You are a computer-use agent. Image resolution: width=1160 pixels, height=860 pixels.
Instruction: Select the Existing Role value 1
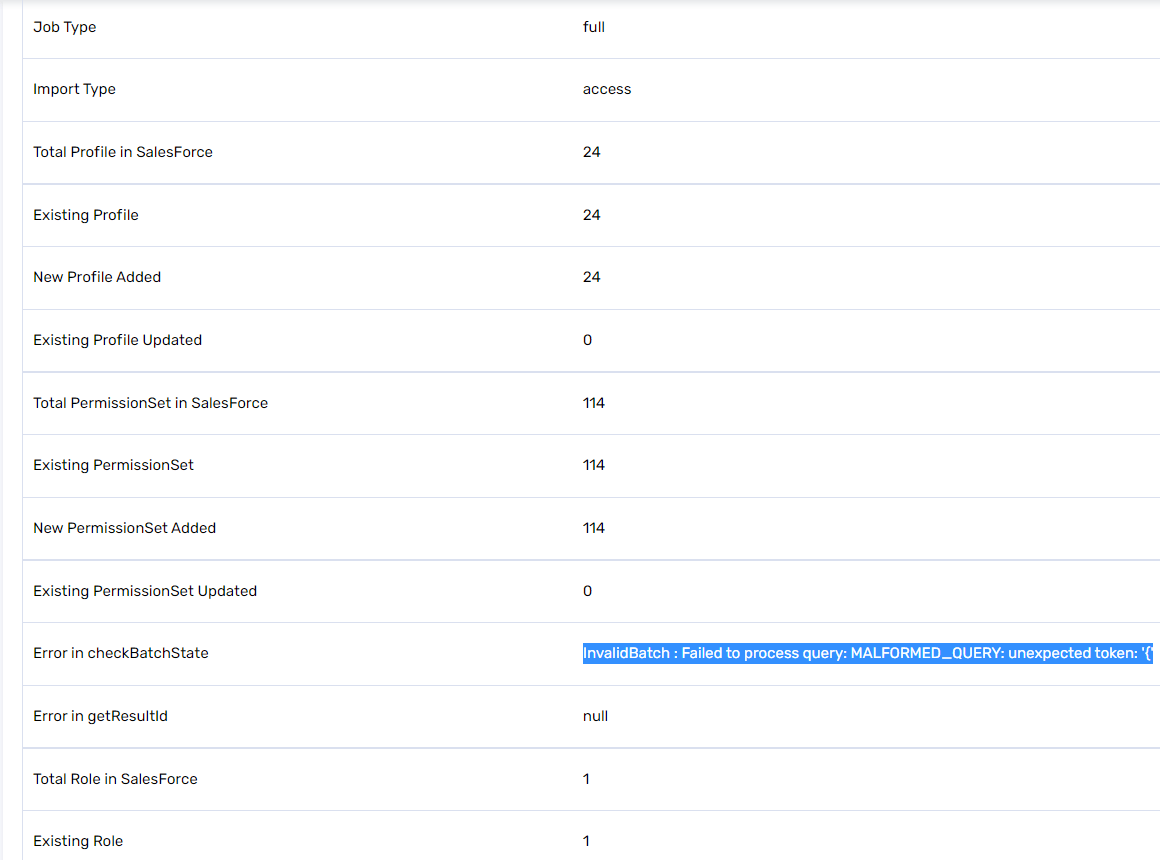[x=587, y=841]
